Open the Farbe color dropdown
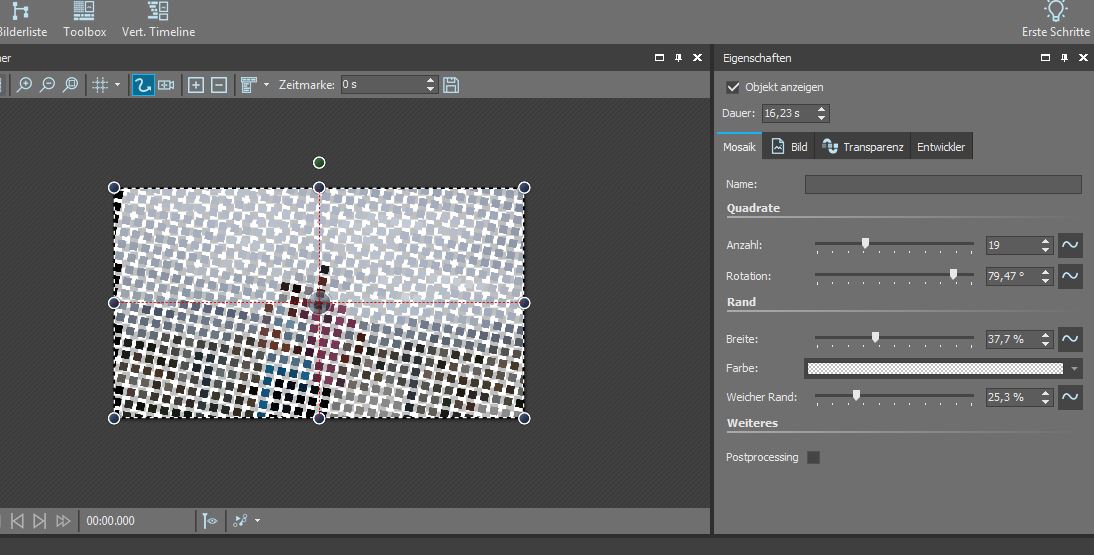The height and width of the screenshot is (555, 1094). pyautogui.click(x=1074, y=368)
